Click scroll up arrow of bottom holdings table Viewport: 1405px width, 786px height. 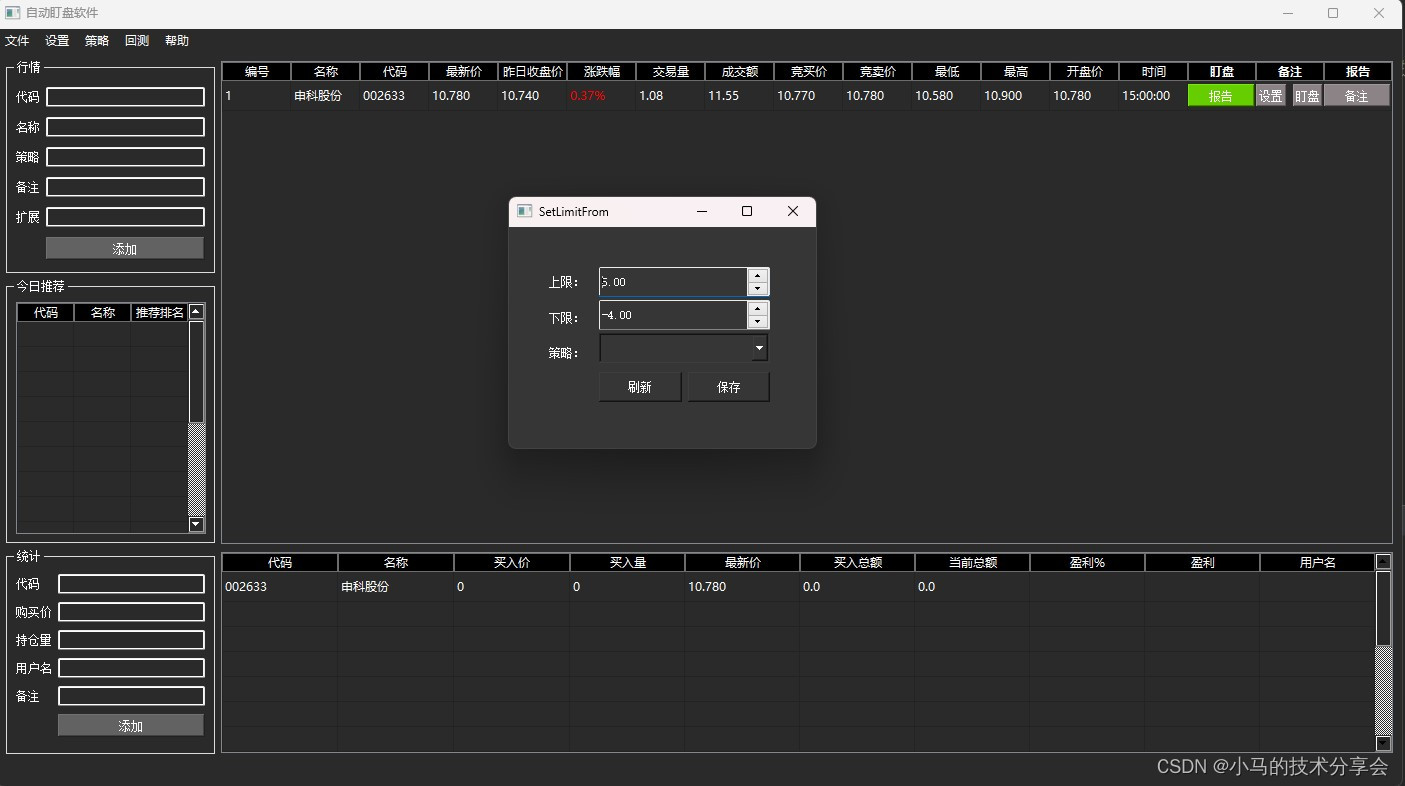coord(1384,561)
